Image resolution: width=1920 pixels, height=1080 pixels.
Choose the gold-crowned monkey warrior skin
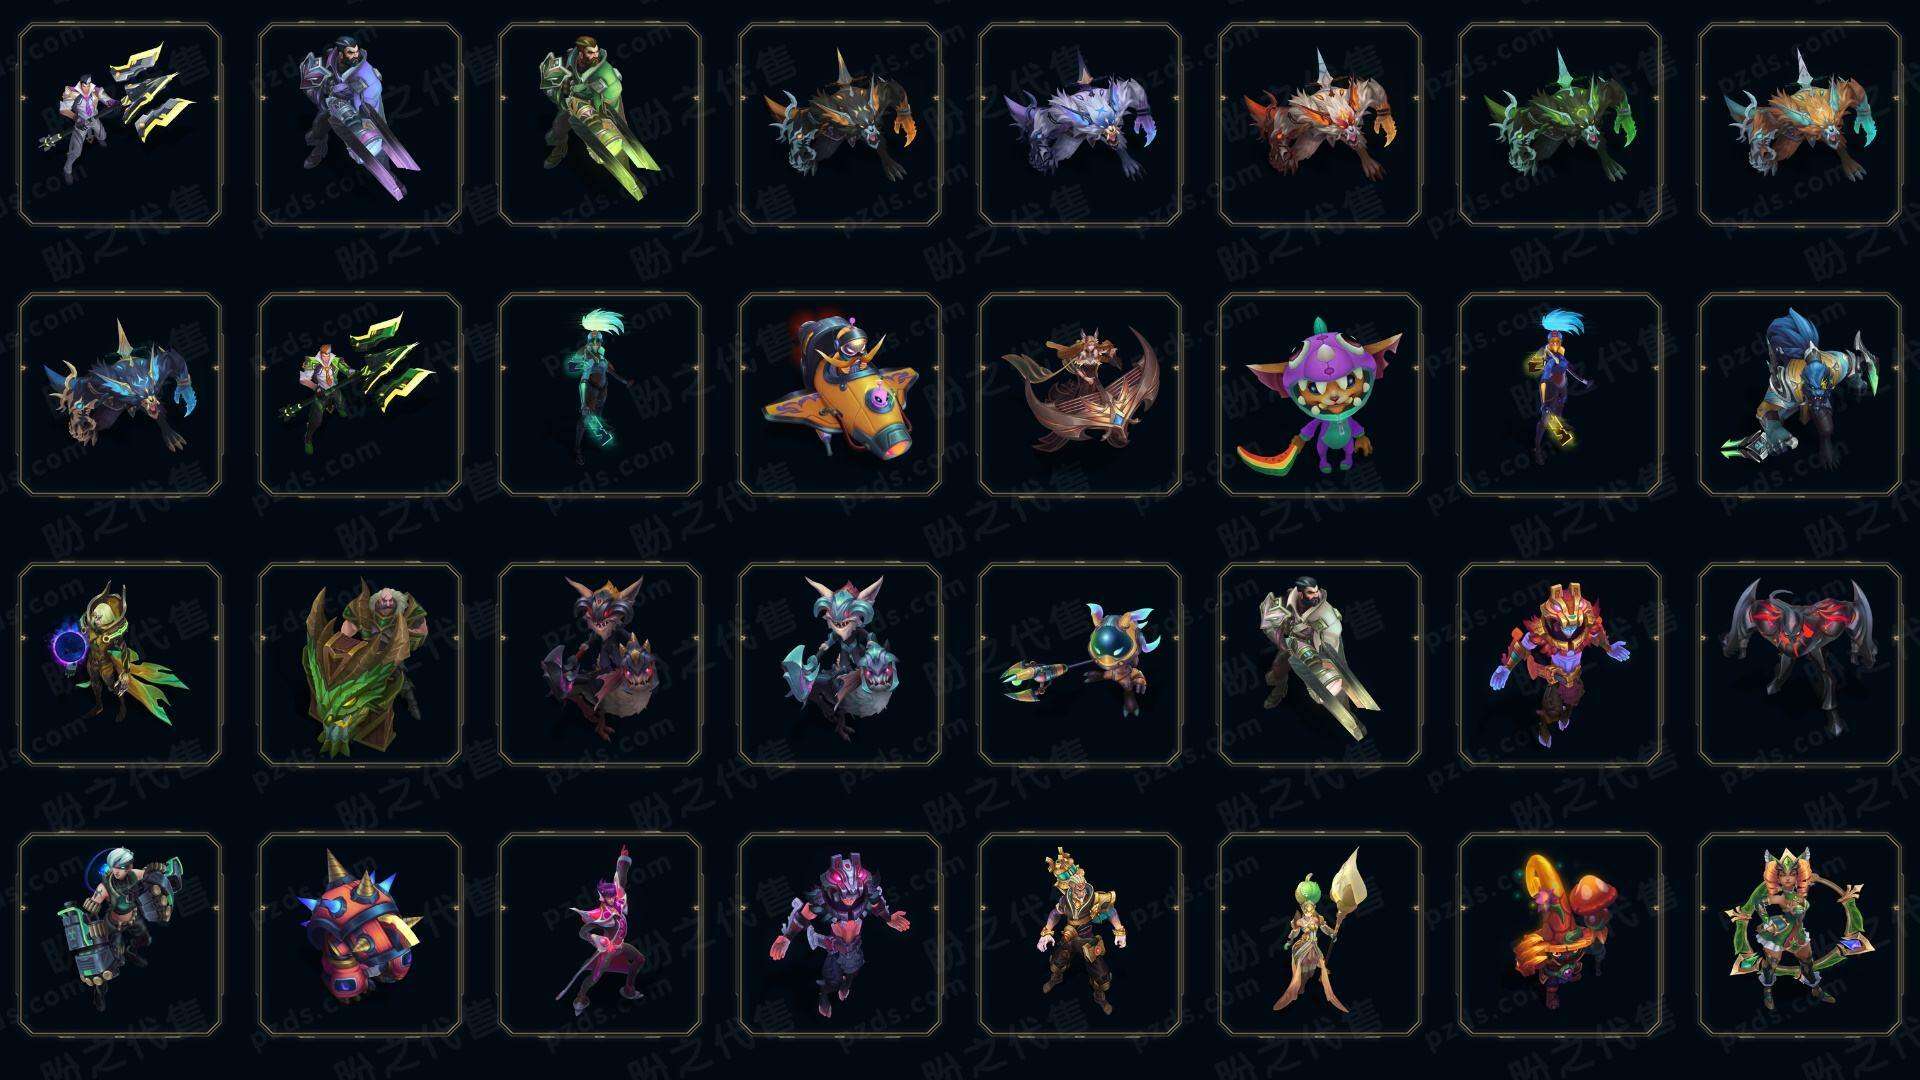[1080, 934]
